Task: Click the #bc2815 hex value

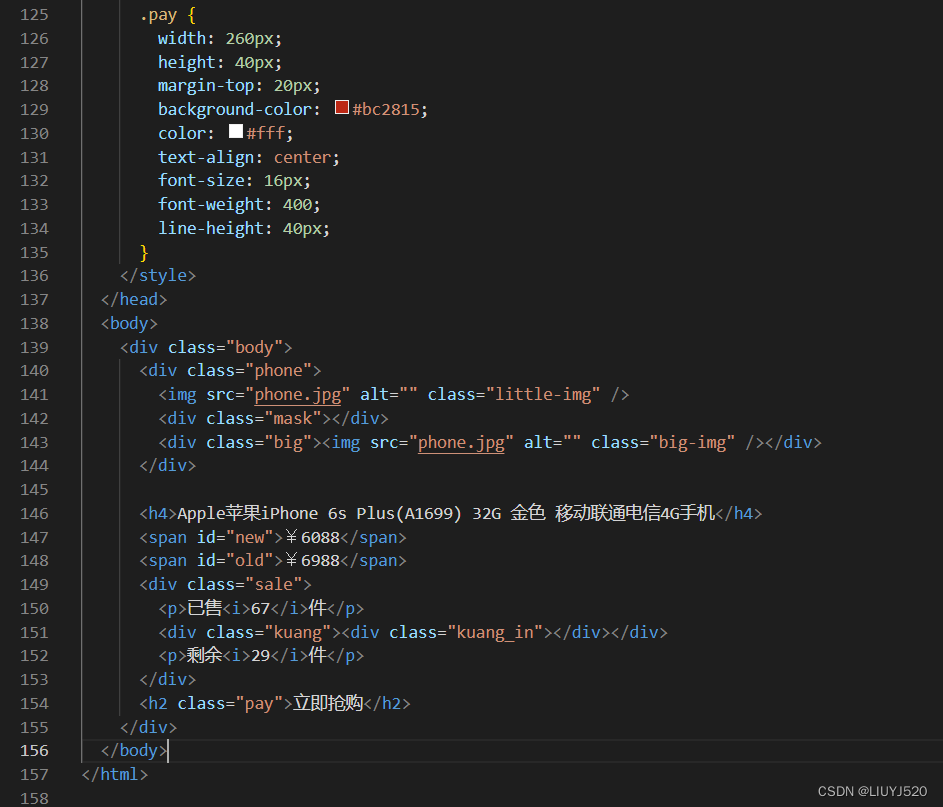Action: click(385, 109)
